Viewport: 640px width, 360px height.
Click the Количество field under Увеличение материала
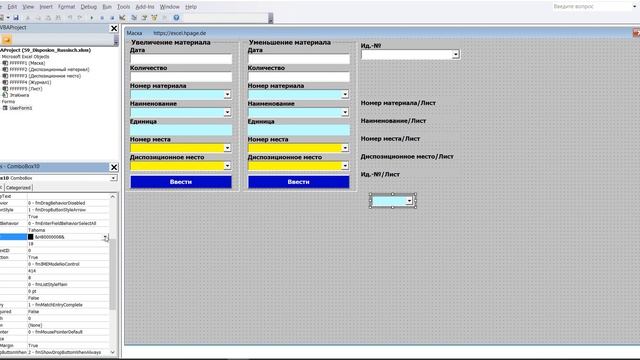point(181,77)
